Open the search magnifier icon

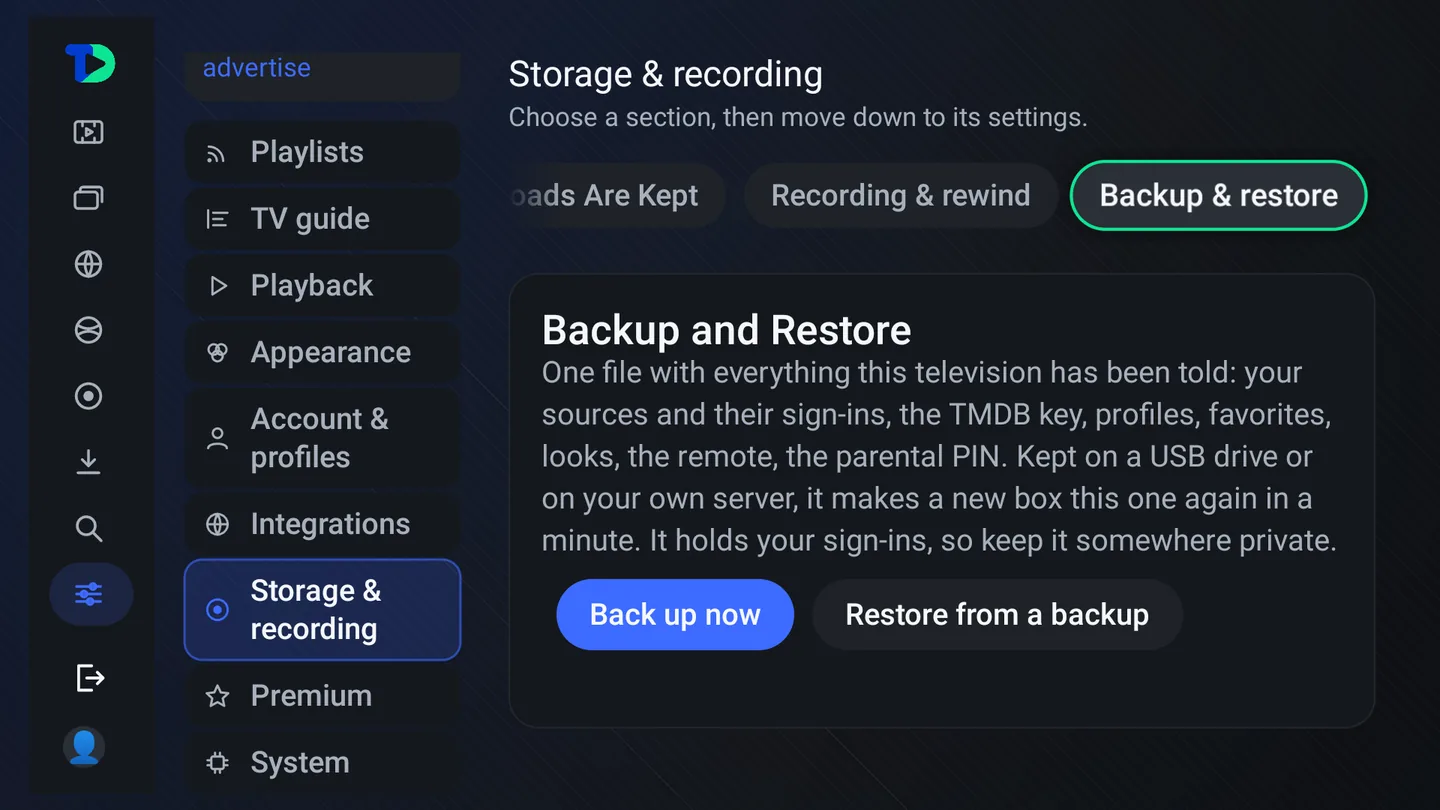pos(89,528)
